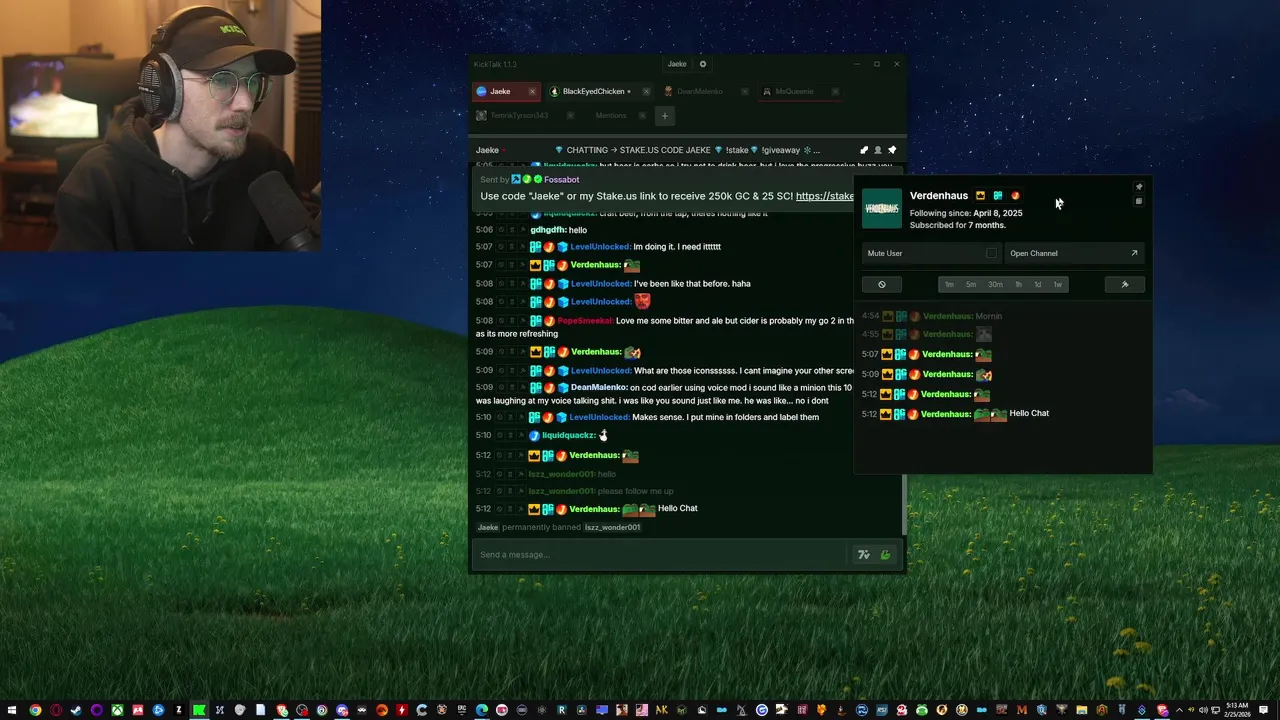Click the pin icon in chatroom header
This screenshot has height=720, width=1280.
[892, 150]
